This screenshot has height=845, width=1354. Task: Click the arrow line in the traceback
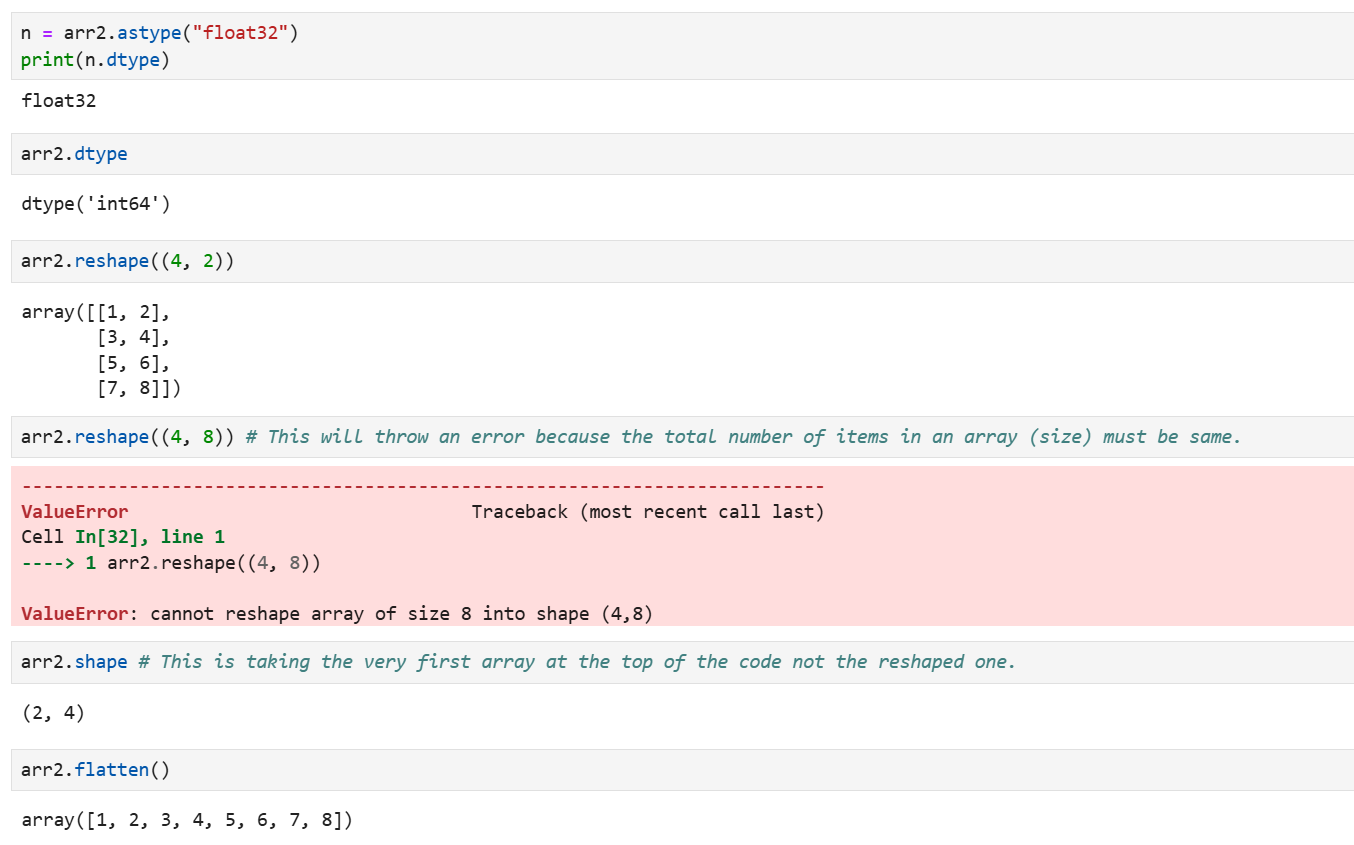click(170, 563)
